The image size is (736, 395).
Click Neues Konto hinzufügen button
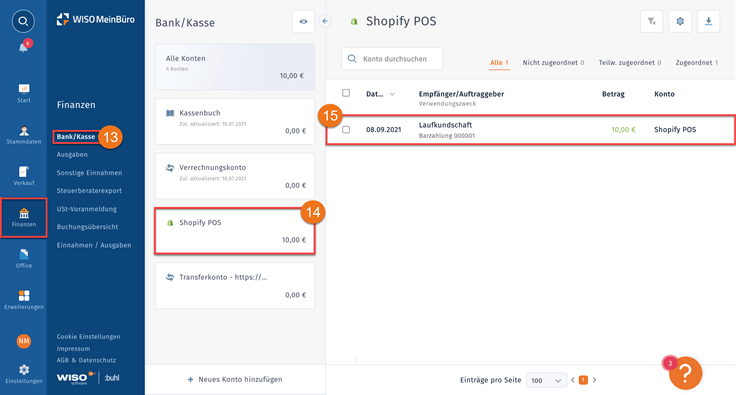(x=235, y=380)
